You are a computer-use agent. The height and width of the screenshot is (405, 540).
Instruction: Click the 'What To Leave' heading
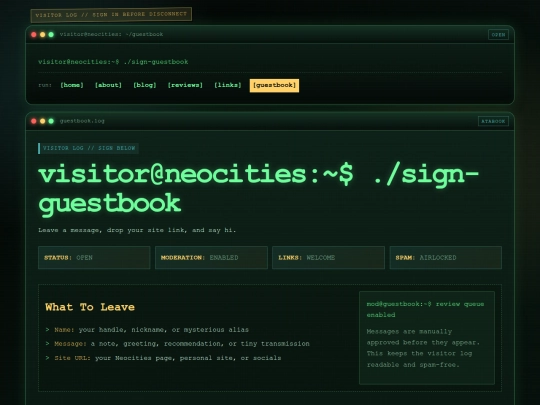point(90,307)
